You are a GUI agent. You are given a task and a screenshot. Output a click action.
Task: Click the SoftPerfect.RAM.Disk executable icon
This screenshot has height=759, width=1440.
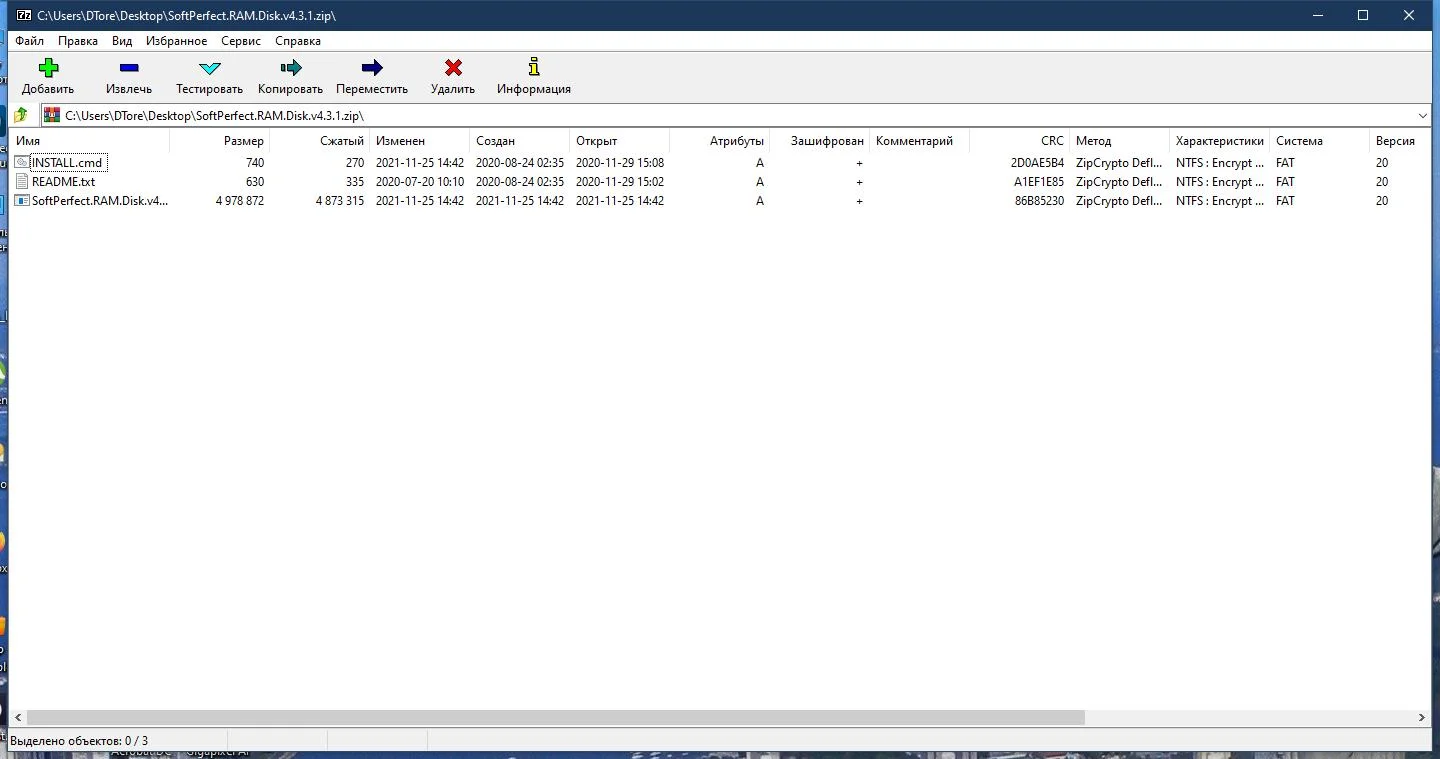click(23, 200)
